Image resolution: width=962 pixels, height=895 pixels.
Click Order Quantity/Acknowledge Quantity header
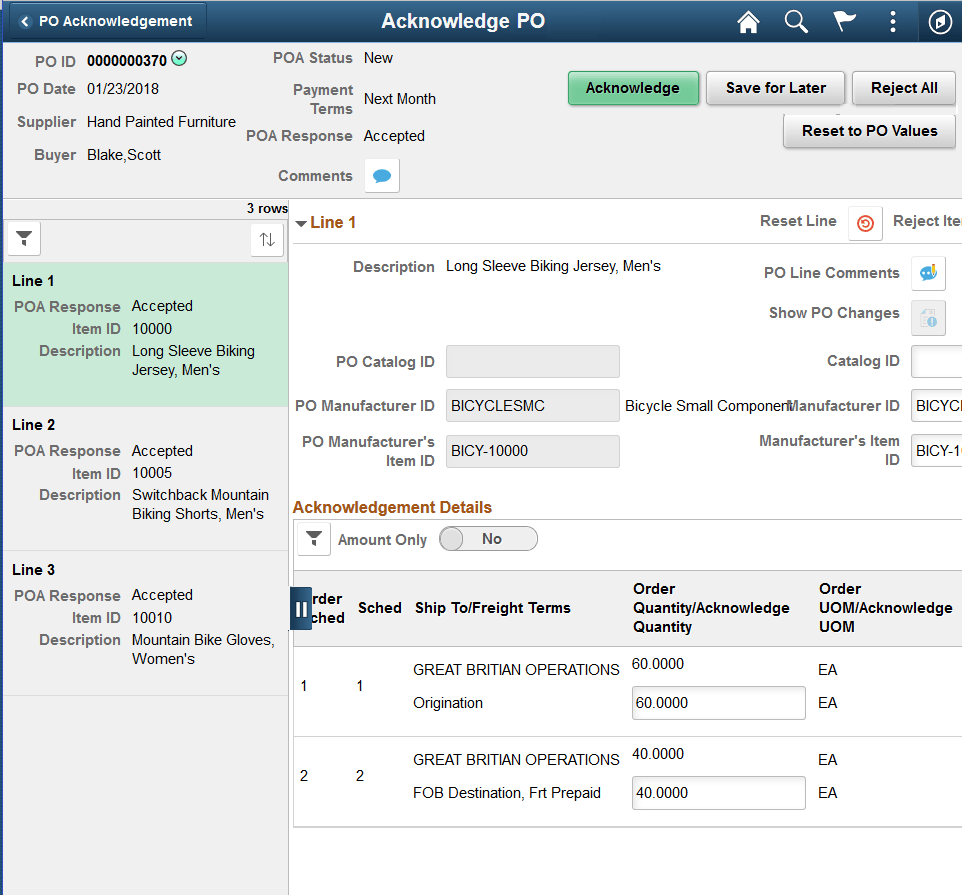click(711, 608)
